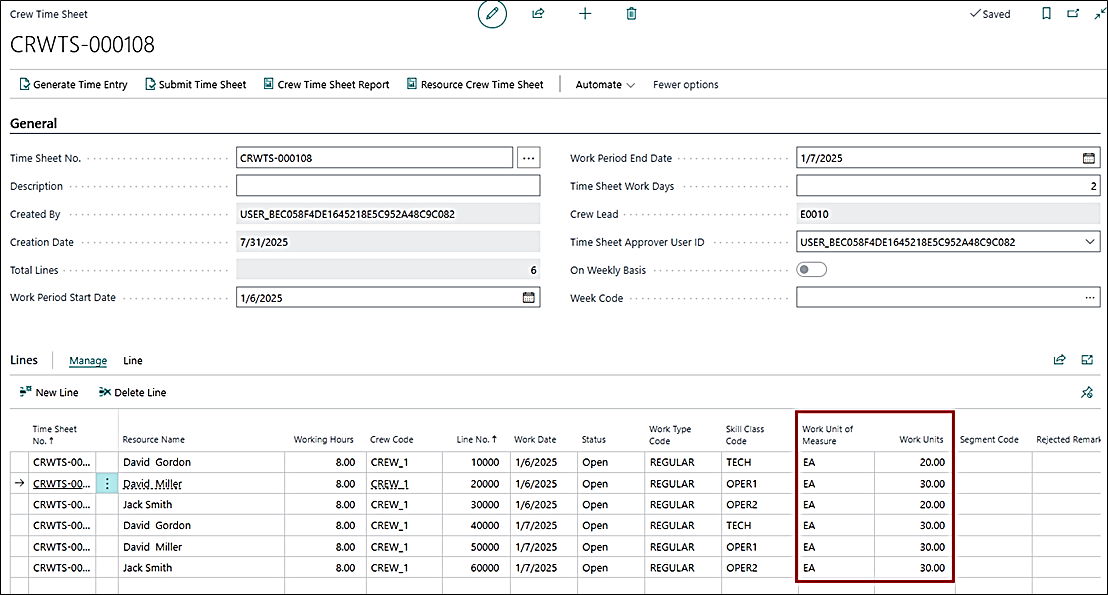
Task: Select the Line tab in Lines
Action: (x=133, y=360)
